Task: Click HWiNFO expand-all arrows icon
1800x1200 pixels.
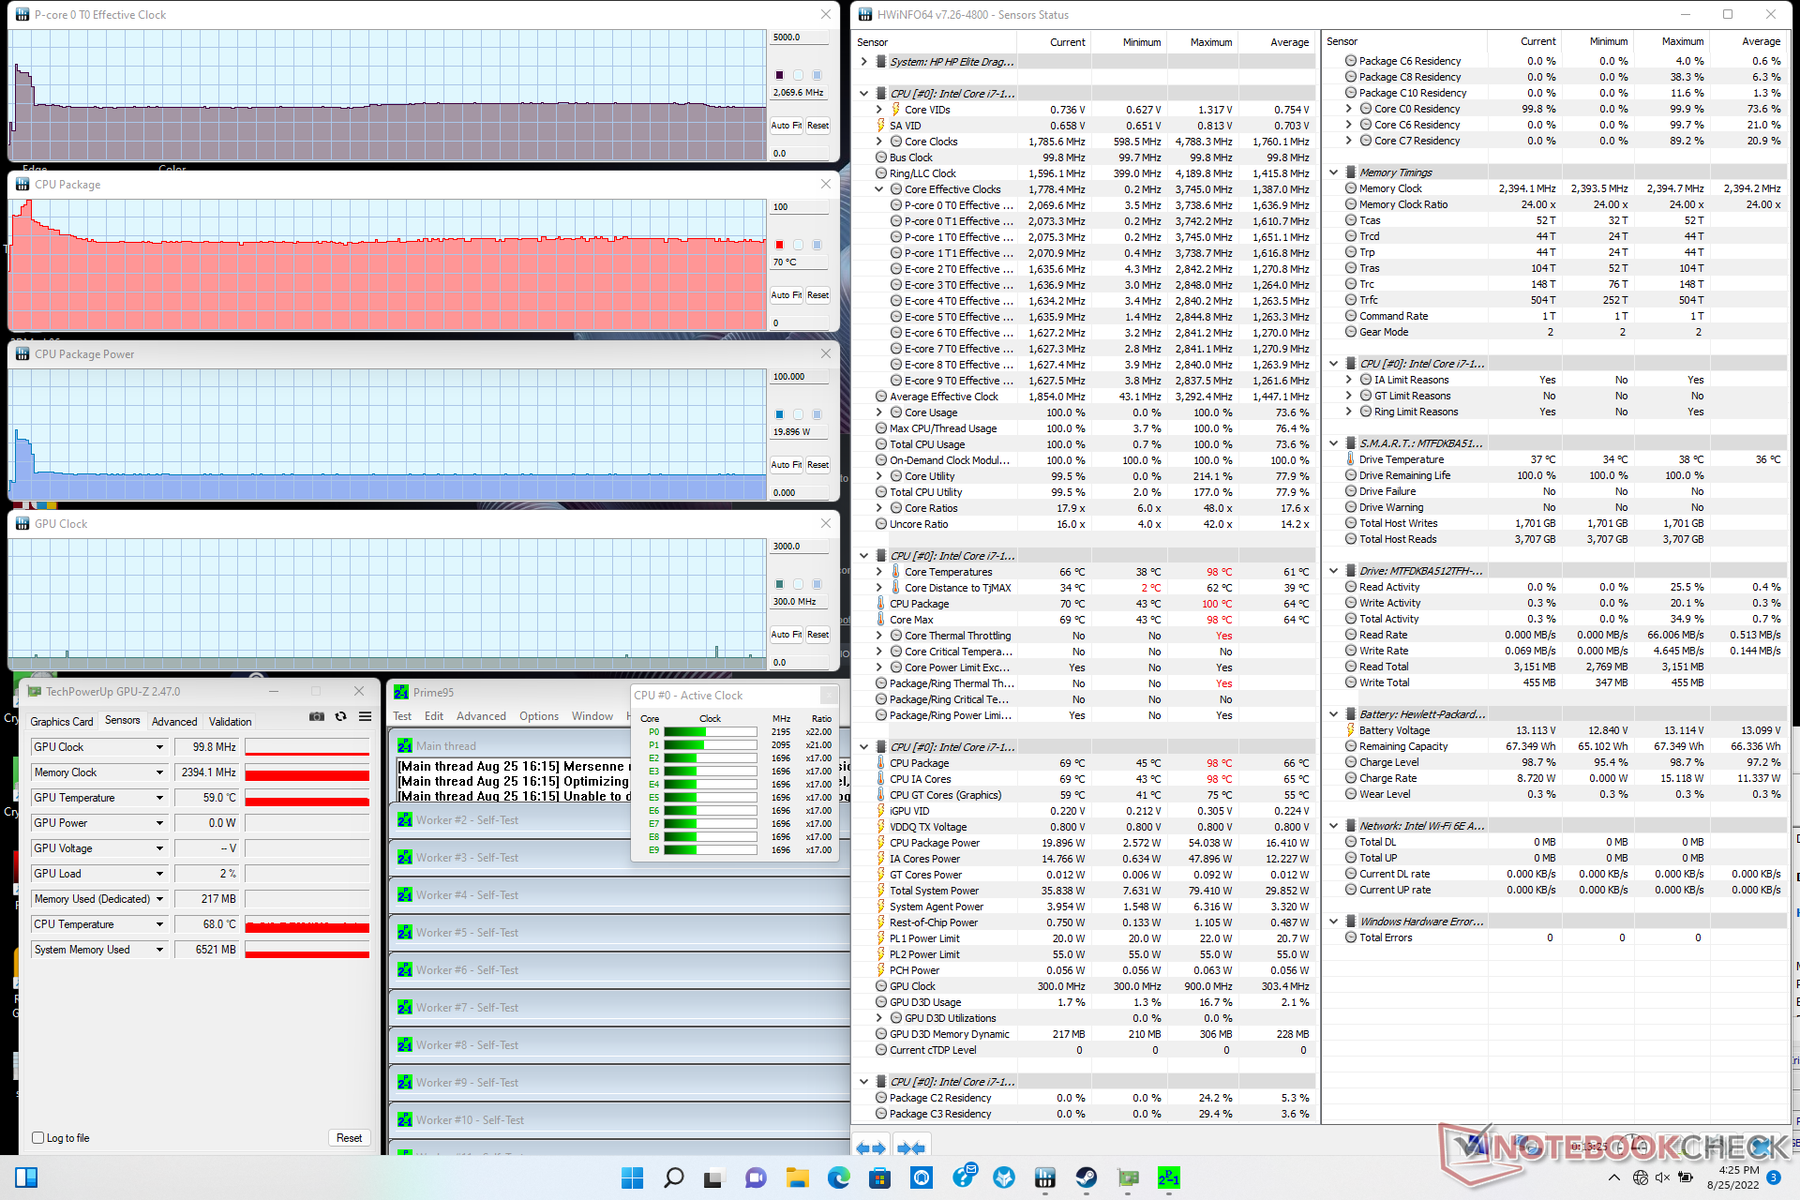Action: tap(871, 1148)
